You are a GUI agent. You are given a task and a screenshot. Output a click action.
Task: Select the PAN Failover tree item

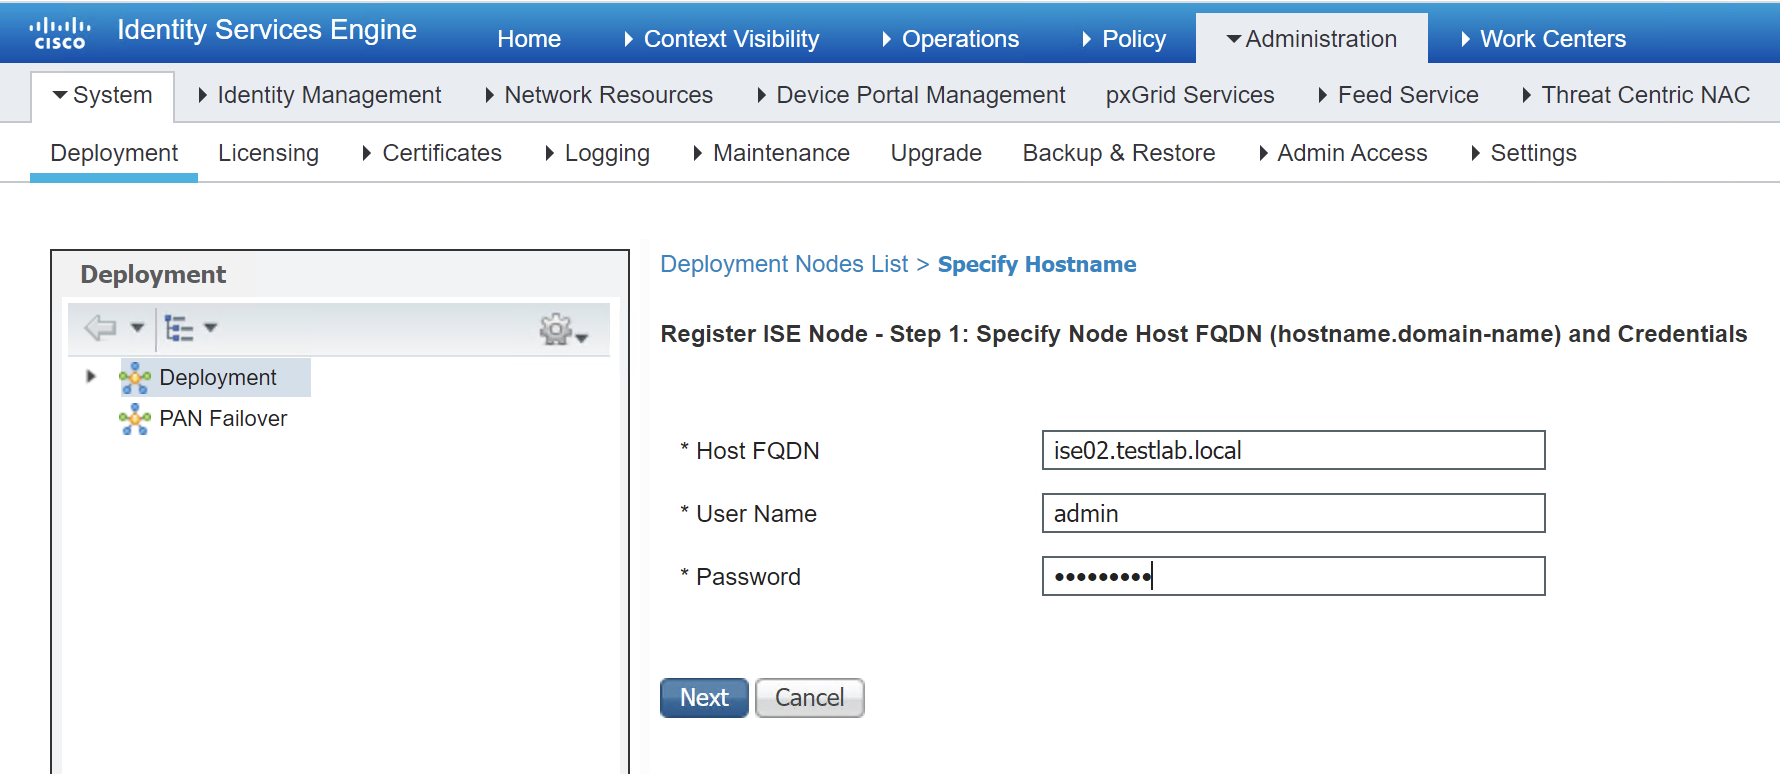223,418
